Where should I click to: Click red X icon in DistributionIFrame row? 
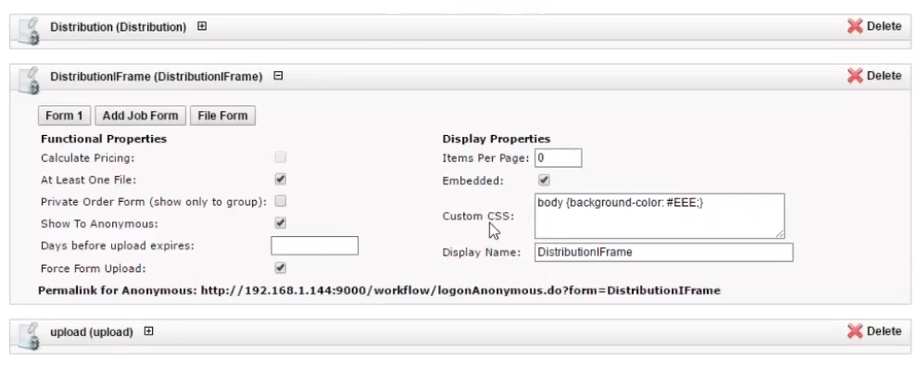click(855, 75)
